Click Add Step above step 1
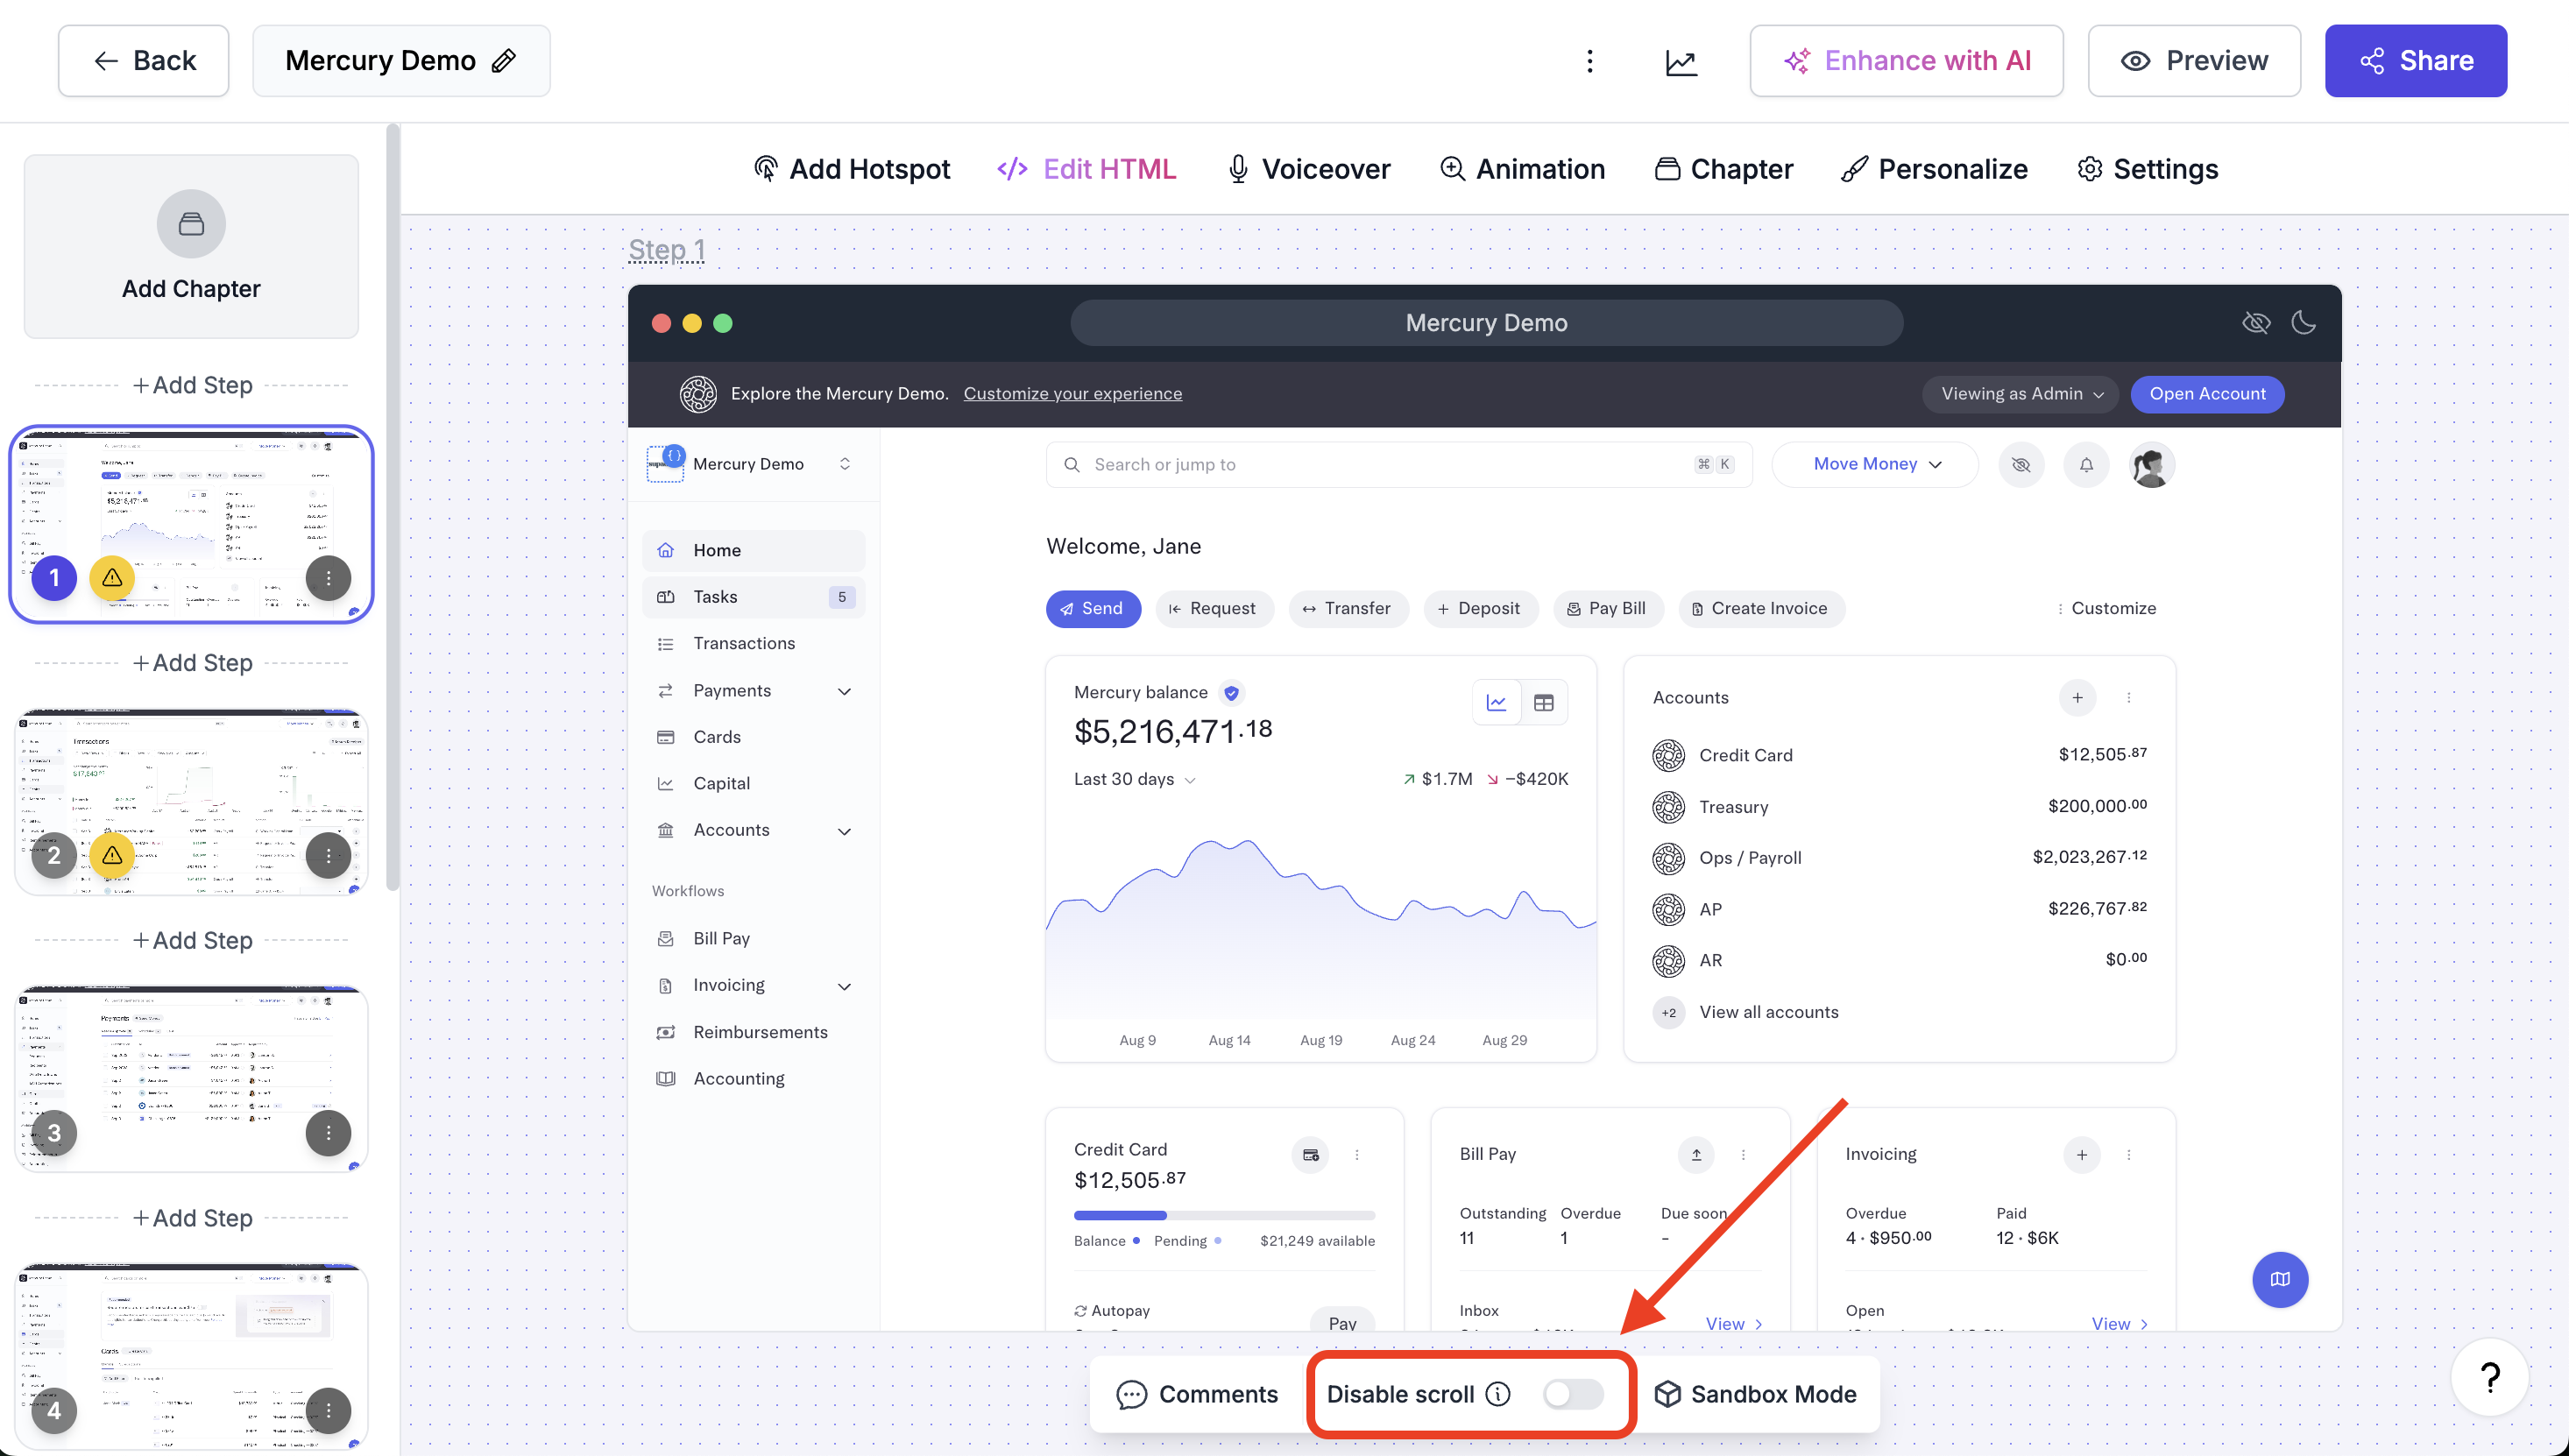The width and height of the screenshot is (2569, 1456). pos(192,385)
